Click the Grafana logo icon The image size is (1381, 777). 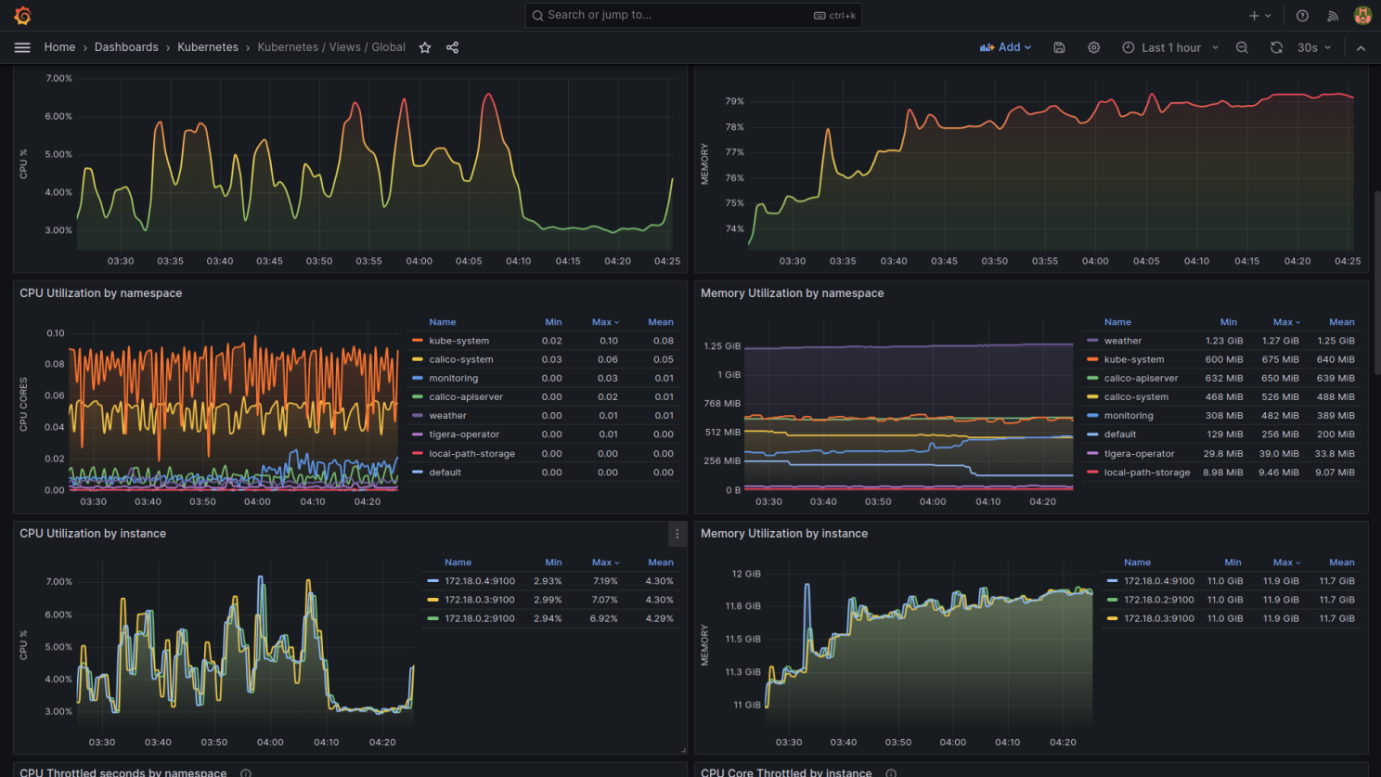[22, 15]
